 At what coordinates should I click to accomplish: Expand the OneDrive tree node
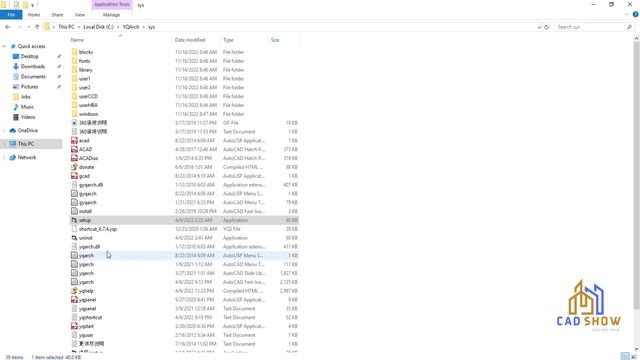4,131
